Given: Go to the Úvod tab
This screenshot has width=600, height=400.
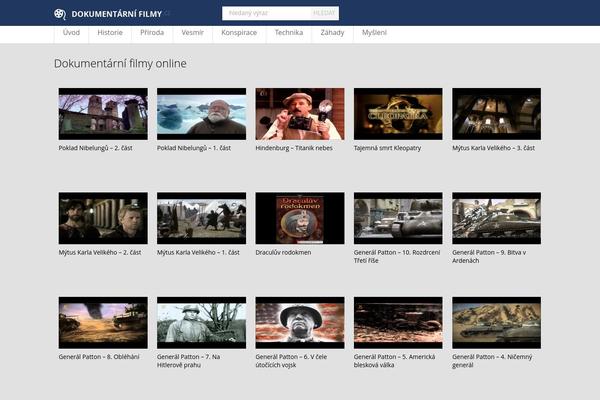Looking at the screenshot, I should point(71,33).
